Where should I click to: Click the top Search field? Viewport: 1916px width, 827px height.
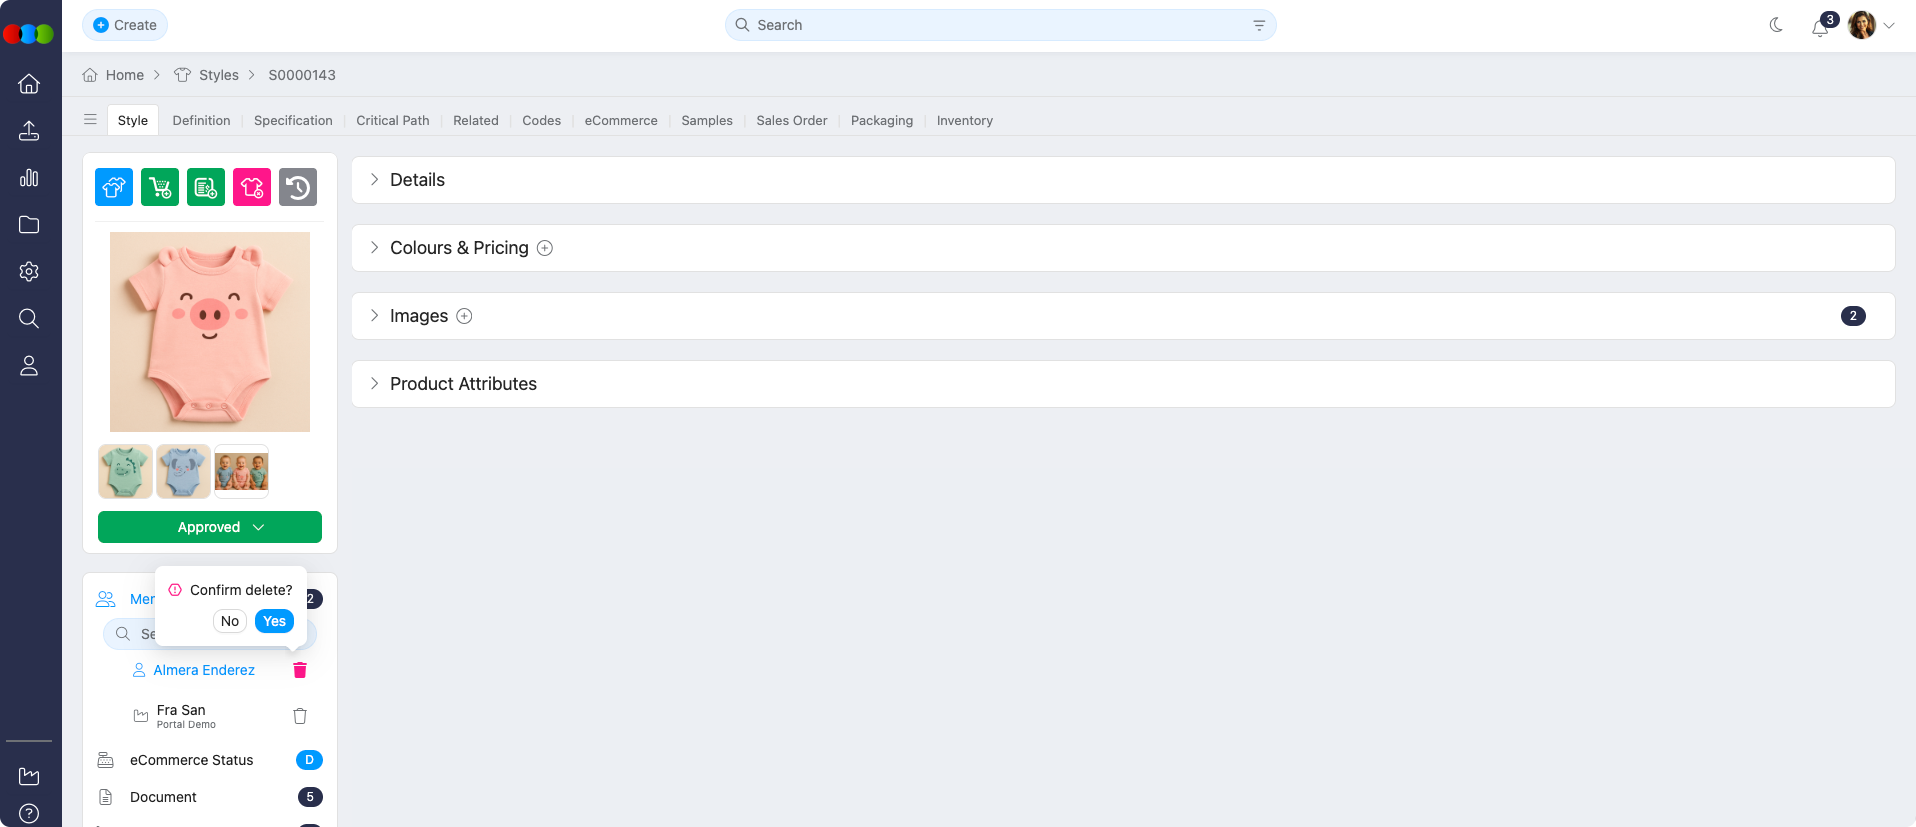pos(1000,25)
